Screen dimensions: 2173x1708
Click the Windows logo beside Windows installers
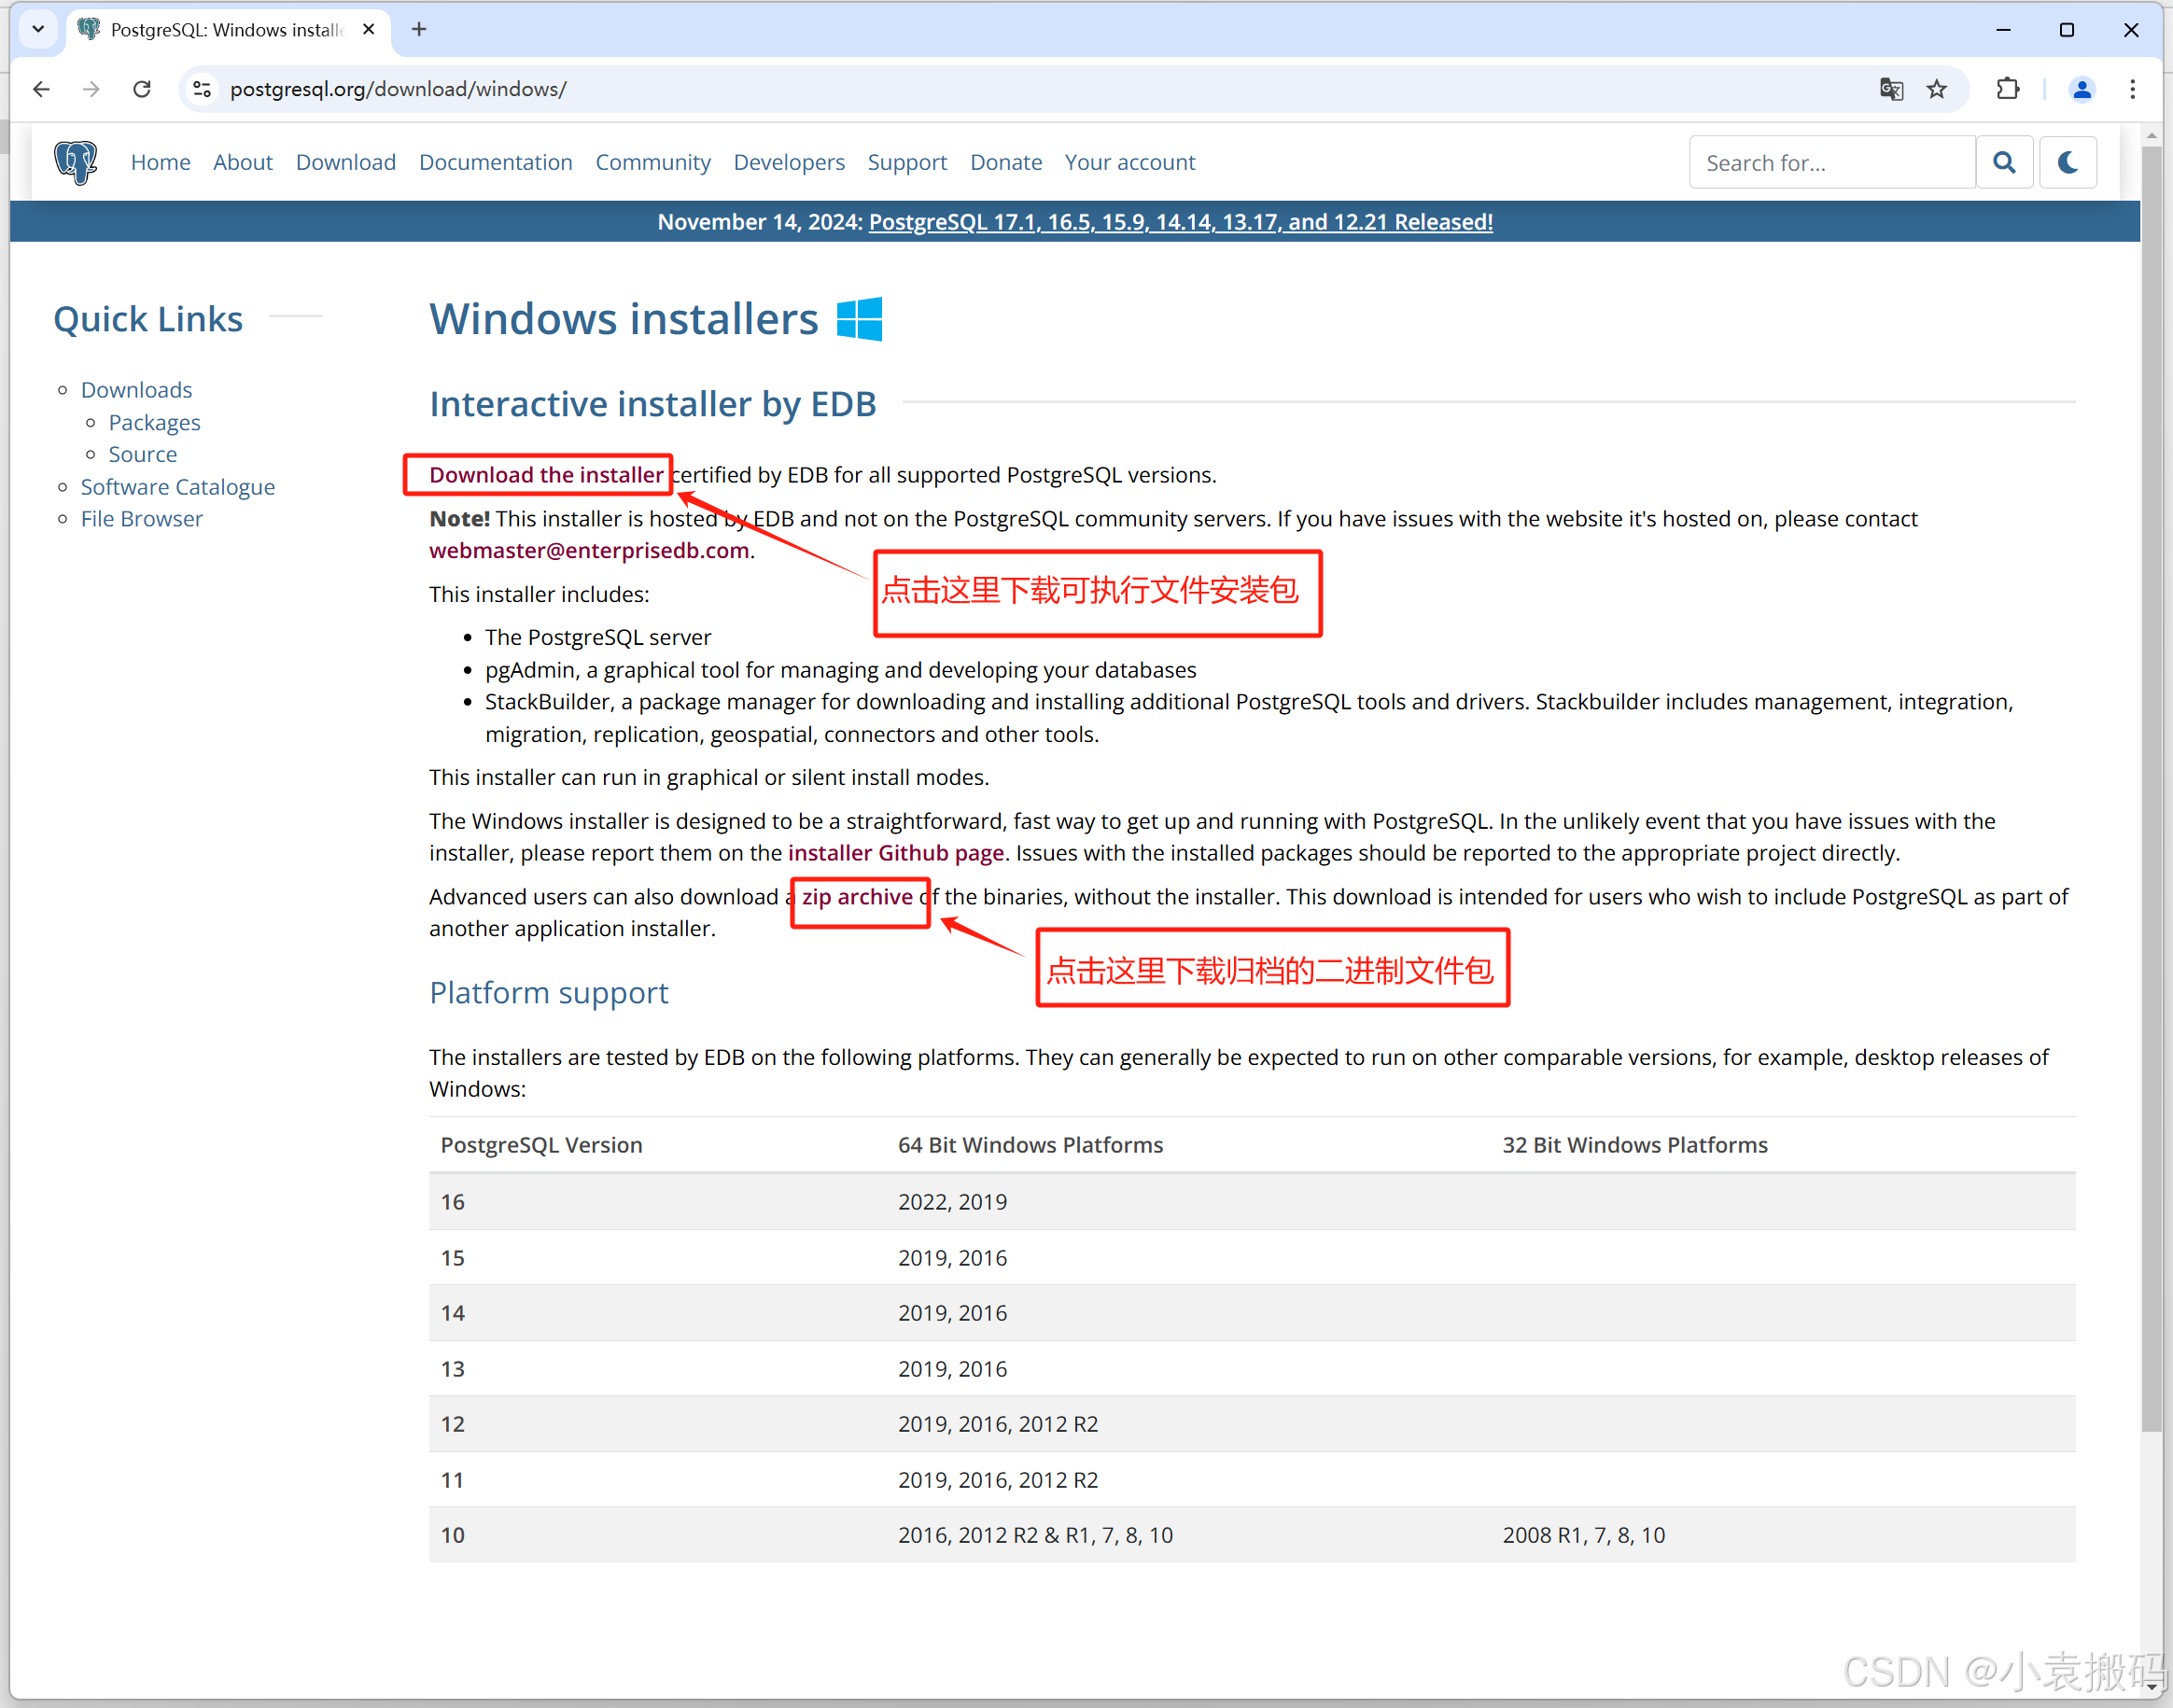point(859,319)
